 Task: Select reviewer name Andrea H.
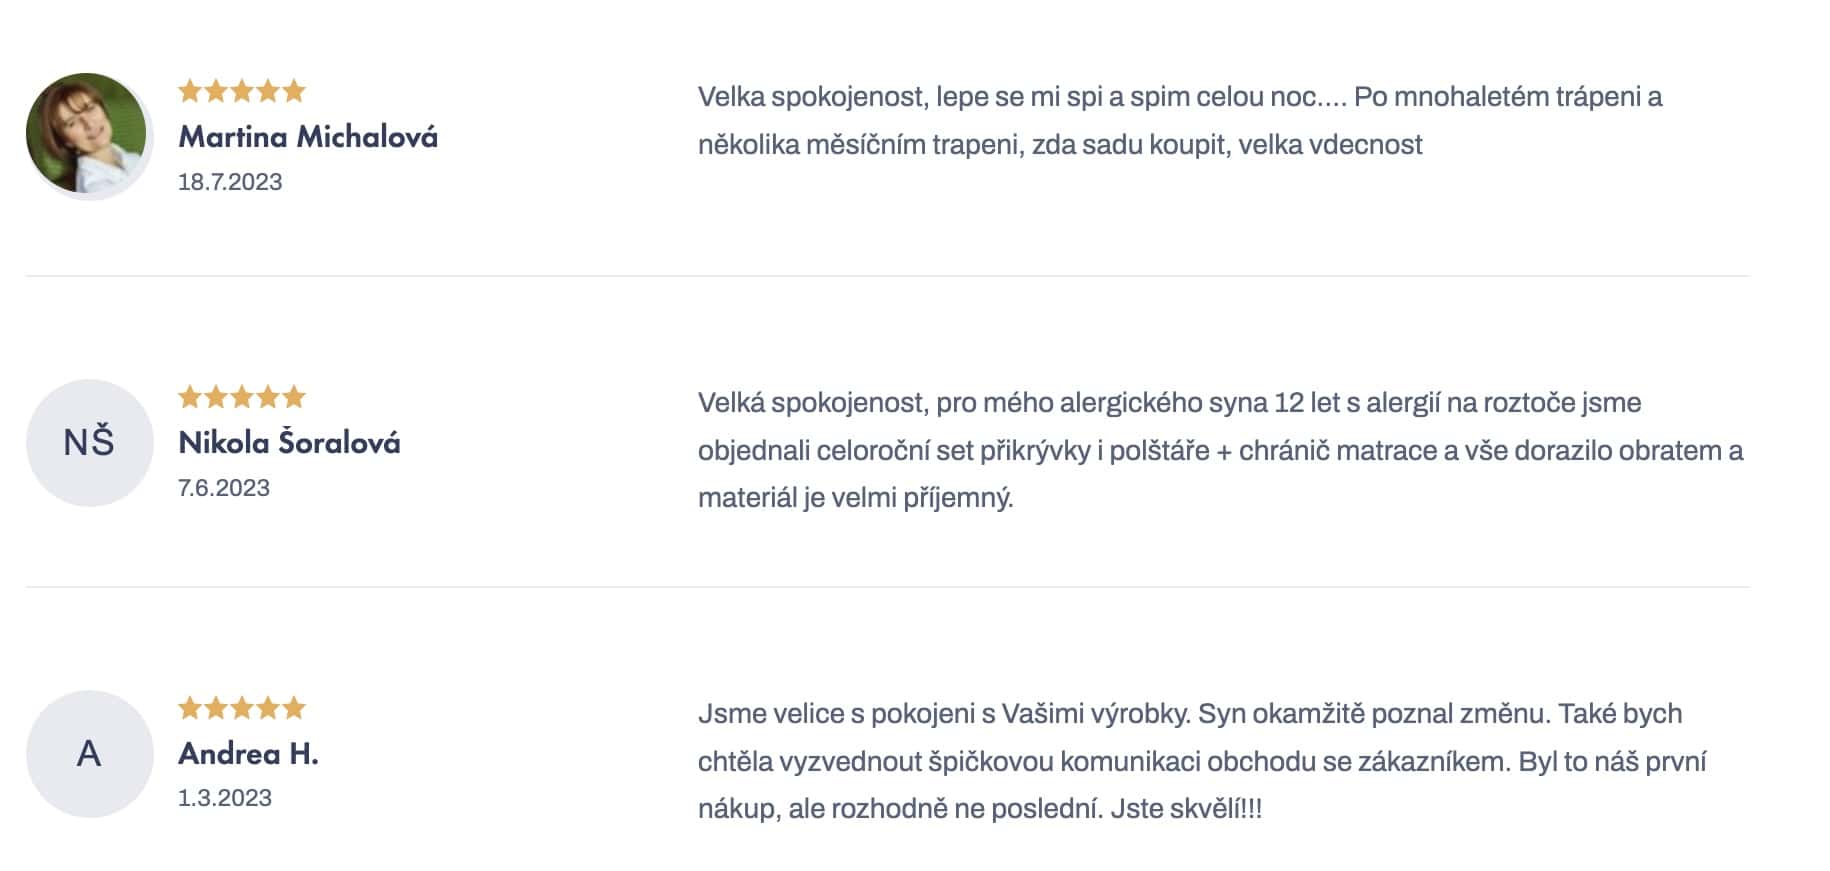point(248,754)
